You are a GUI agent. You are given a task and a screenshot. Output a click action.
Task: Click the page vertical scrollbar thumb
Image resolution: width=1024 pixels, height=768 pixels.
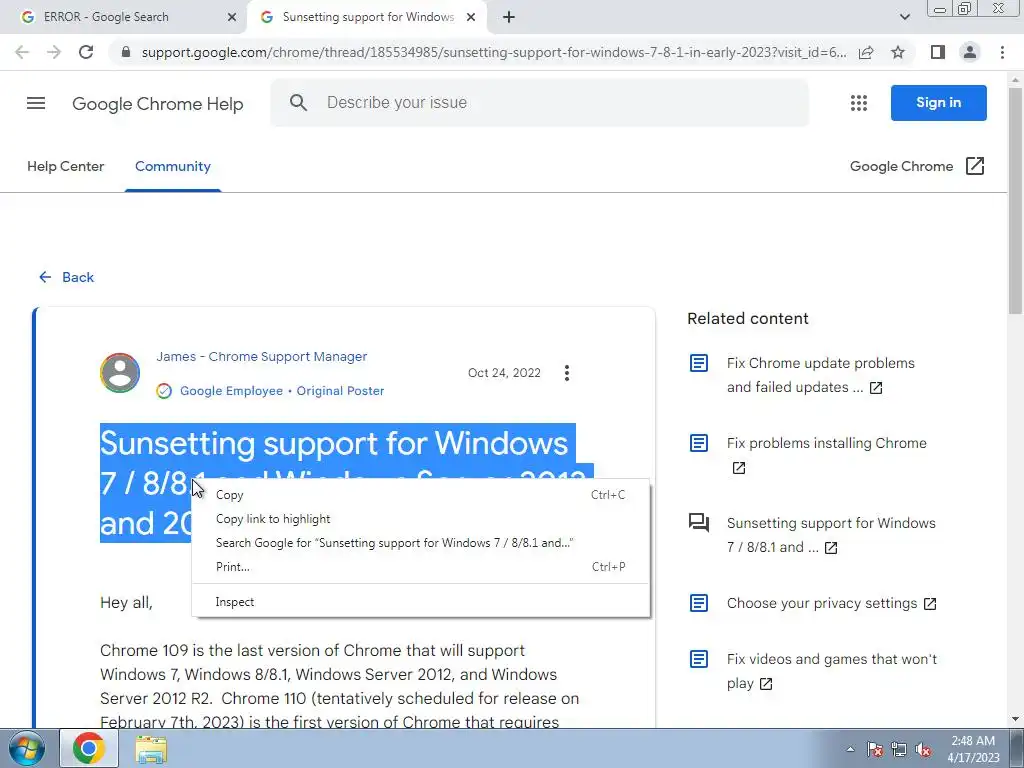(1015, 200)
